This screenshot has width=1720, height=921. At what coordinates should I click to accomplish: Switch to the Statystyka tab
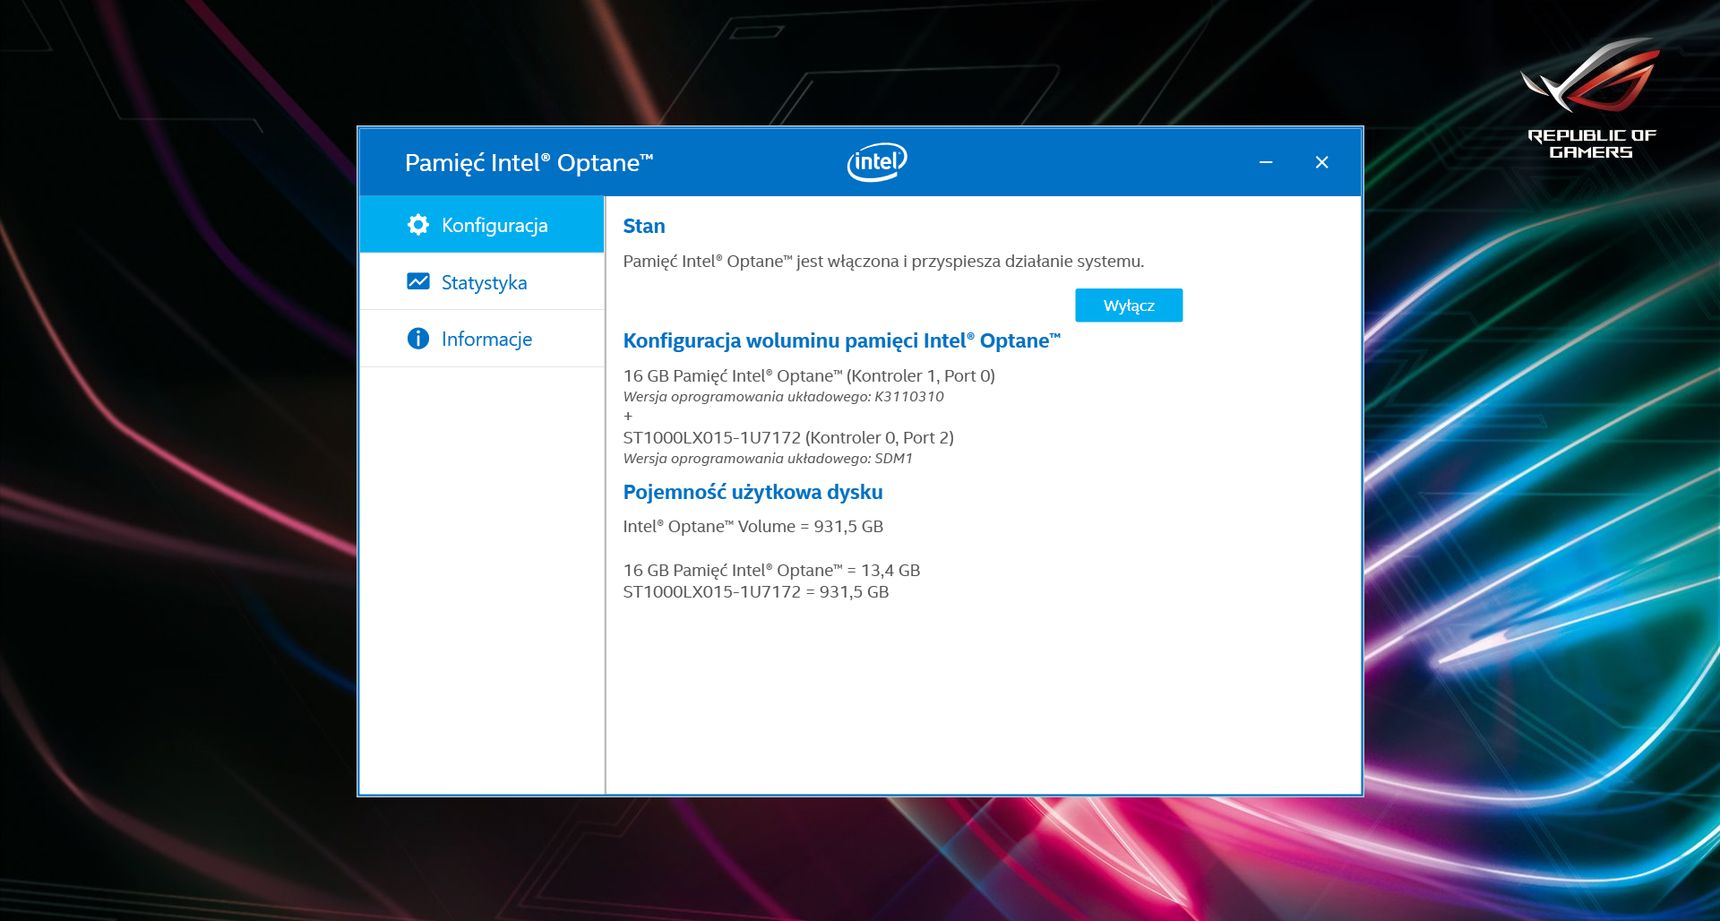pos(482,282)
